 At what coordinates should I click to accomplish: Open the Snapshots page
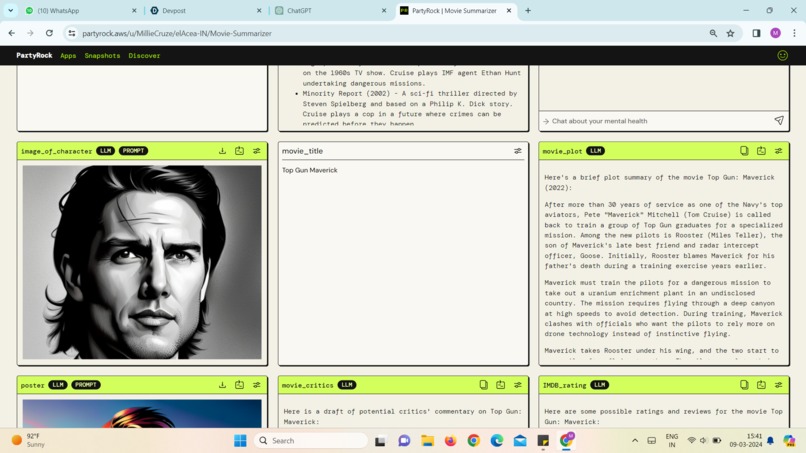[102, 56]
